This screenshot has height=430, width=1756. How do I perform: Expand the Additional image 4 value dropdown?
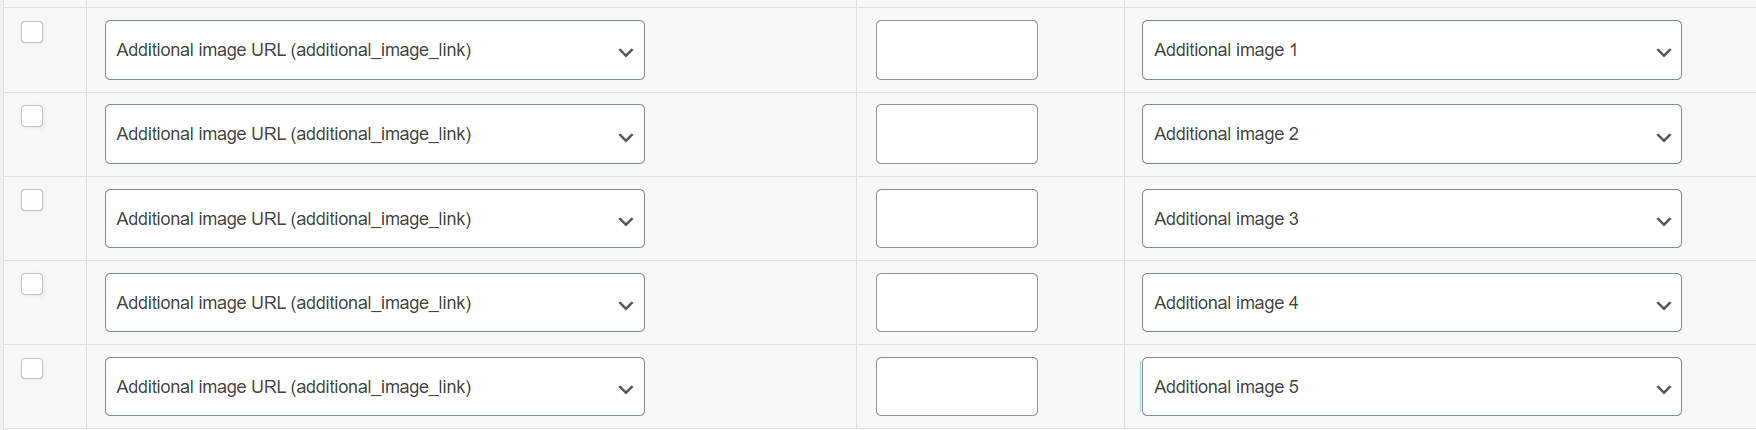(1411, 303)
